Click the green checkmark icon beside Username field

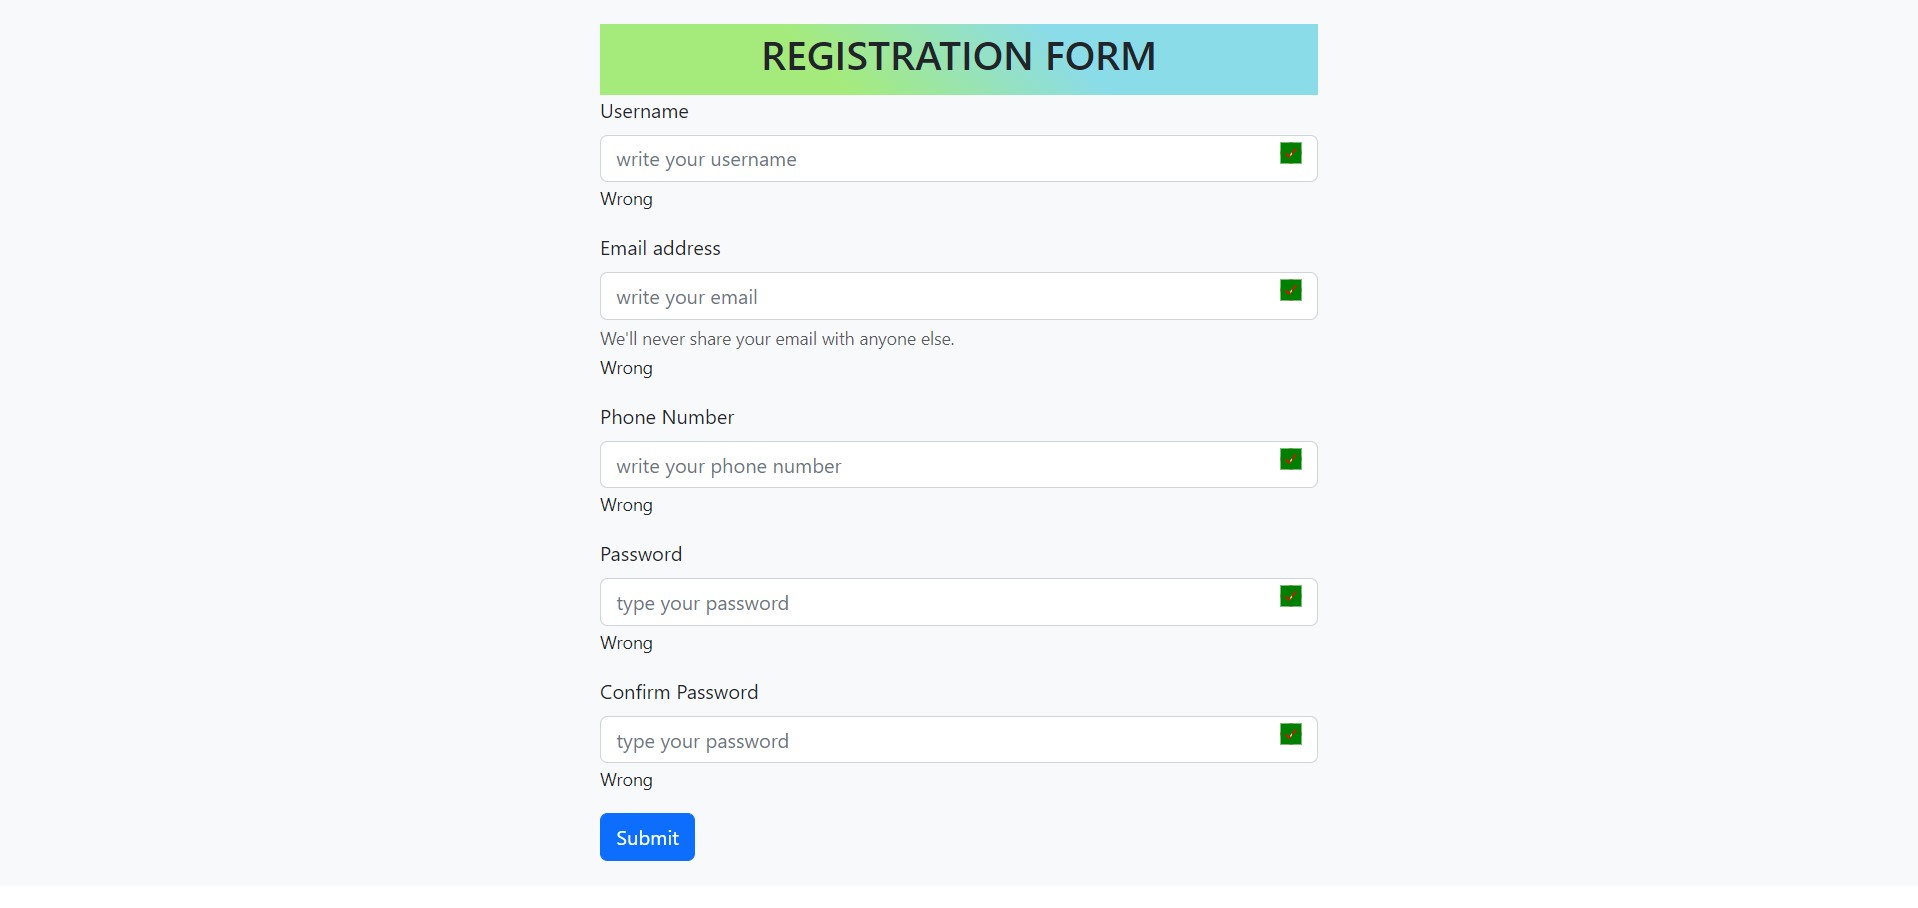1291,154
